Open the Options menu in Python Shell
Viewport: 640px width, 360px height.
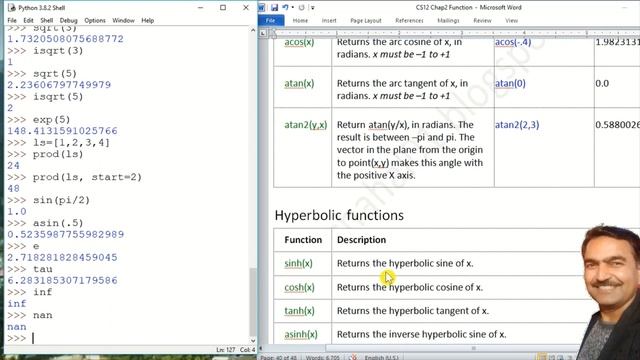tap(95, 20)
